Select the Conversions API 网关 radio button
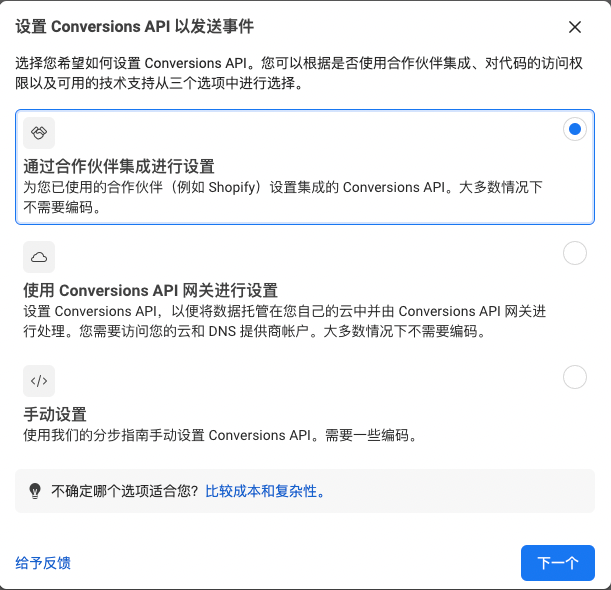This screenshot has height=590, width=611. [x=575, y=253]
